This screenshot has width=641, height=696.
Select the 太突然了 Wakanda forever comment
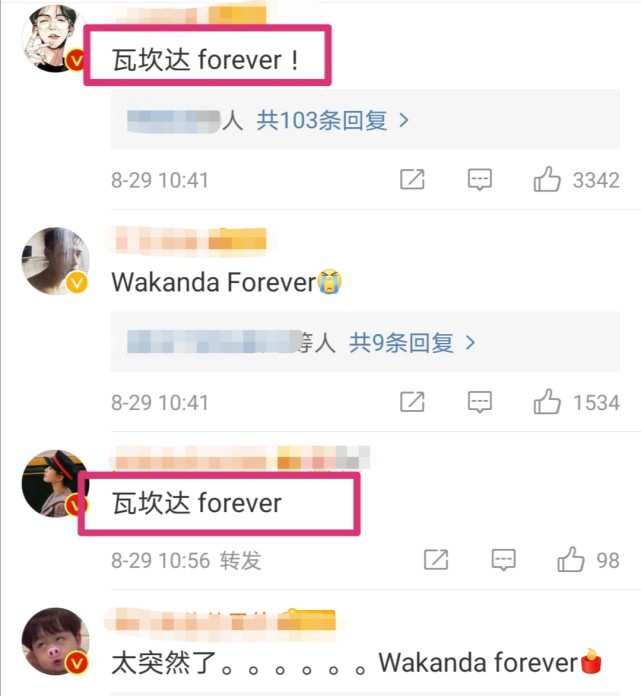[356, 662]
